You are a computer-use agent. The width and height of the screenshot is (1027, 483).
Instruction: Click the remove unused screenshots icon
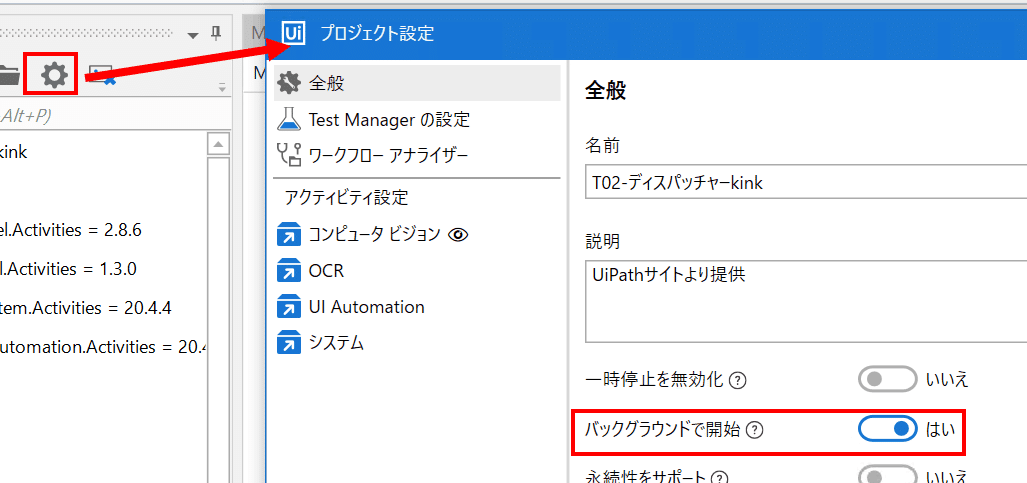click(x=103, y=75)
